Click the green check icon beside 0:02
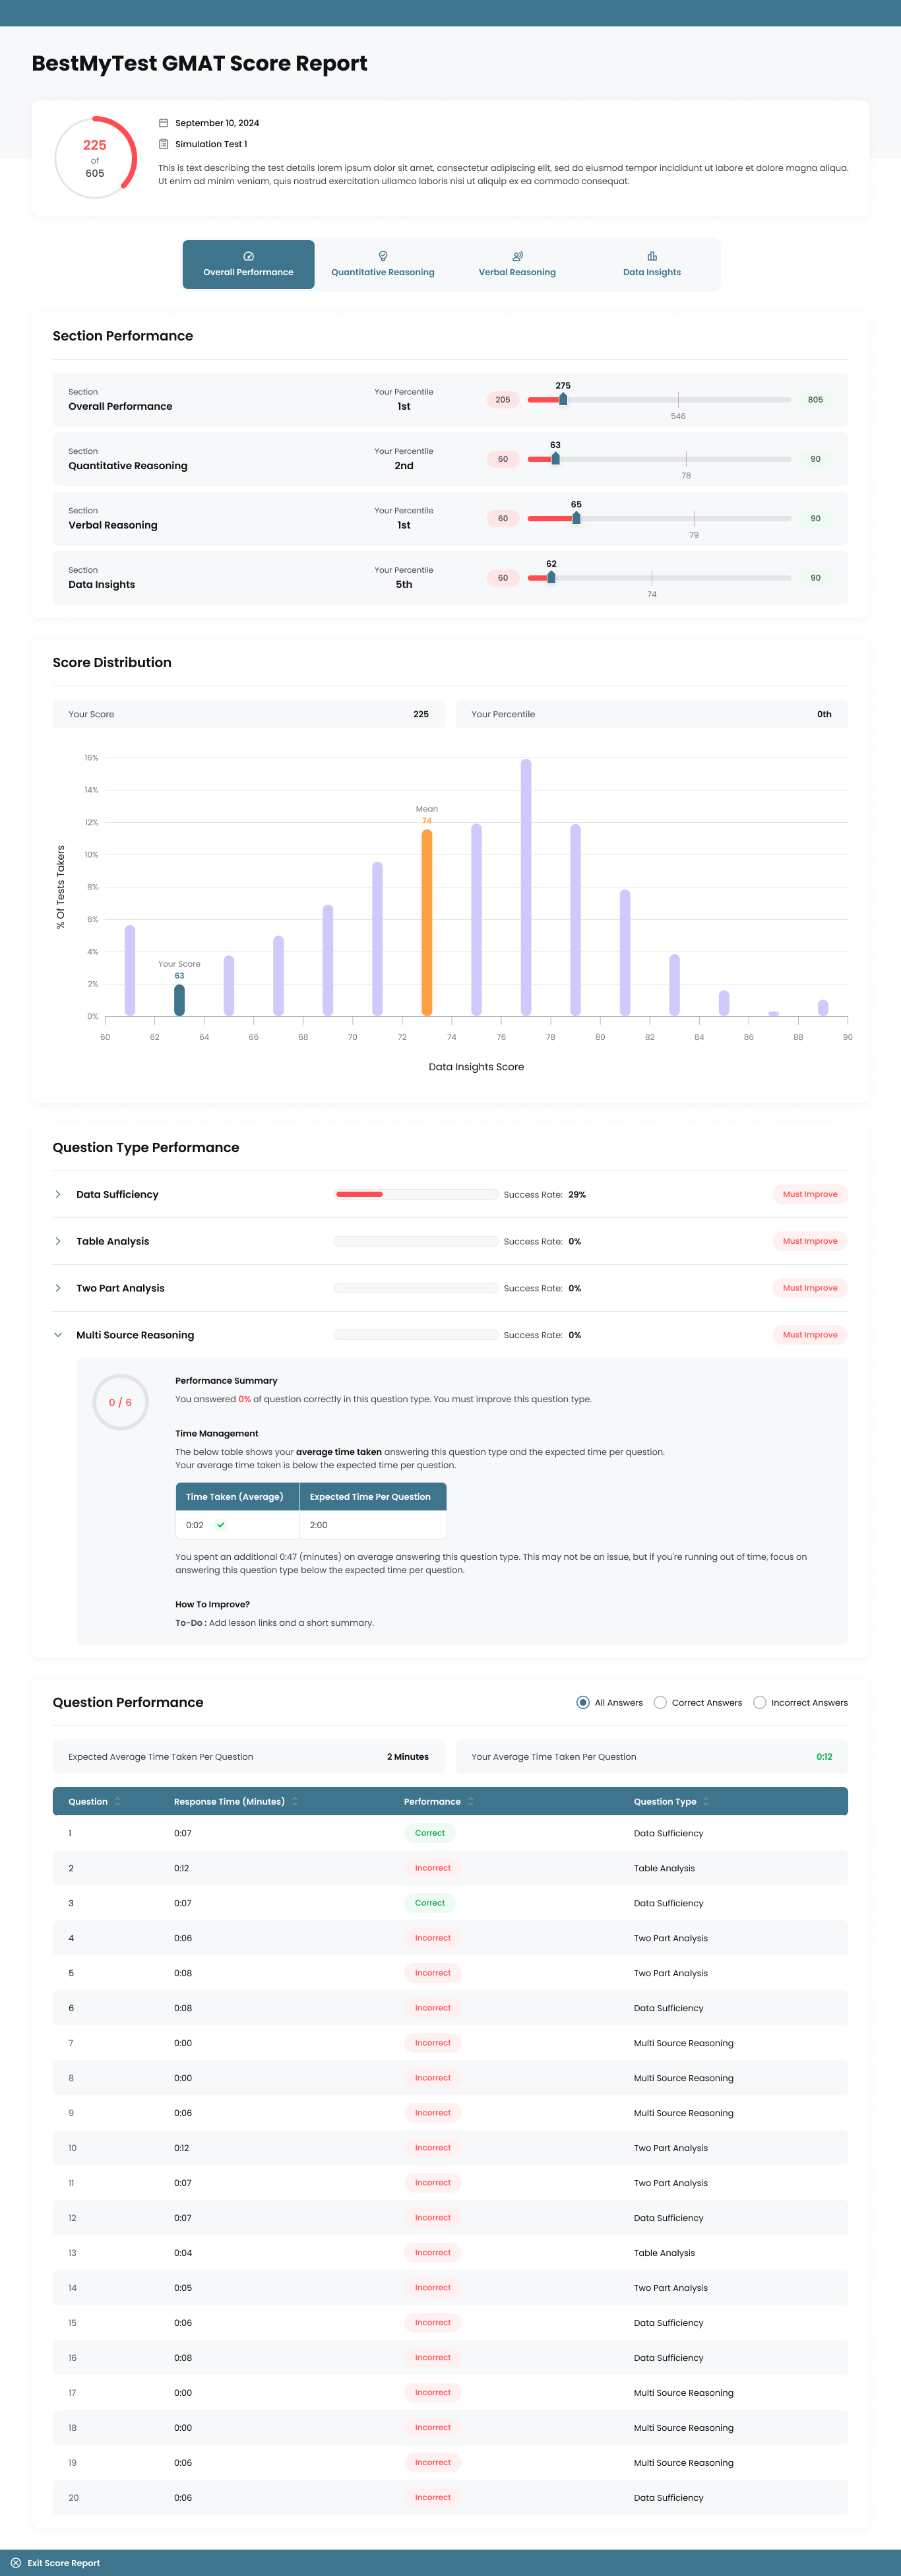 click(221, 1525)
